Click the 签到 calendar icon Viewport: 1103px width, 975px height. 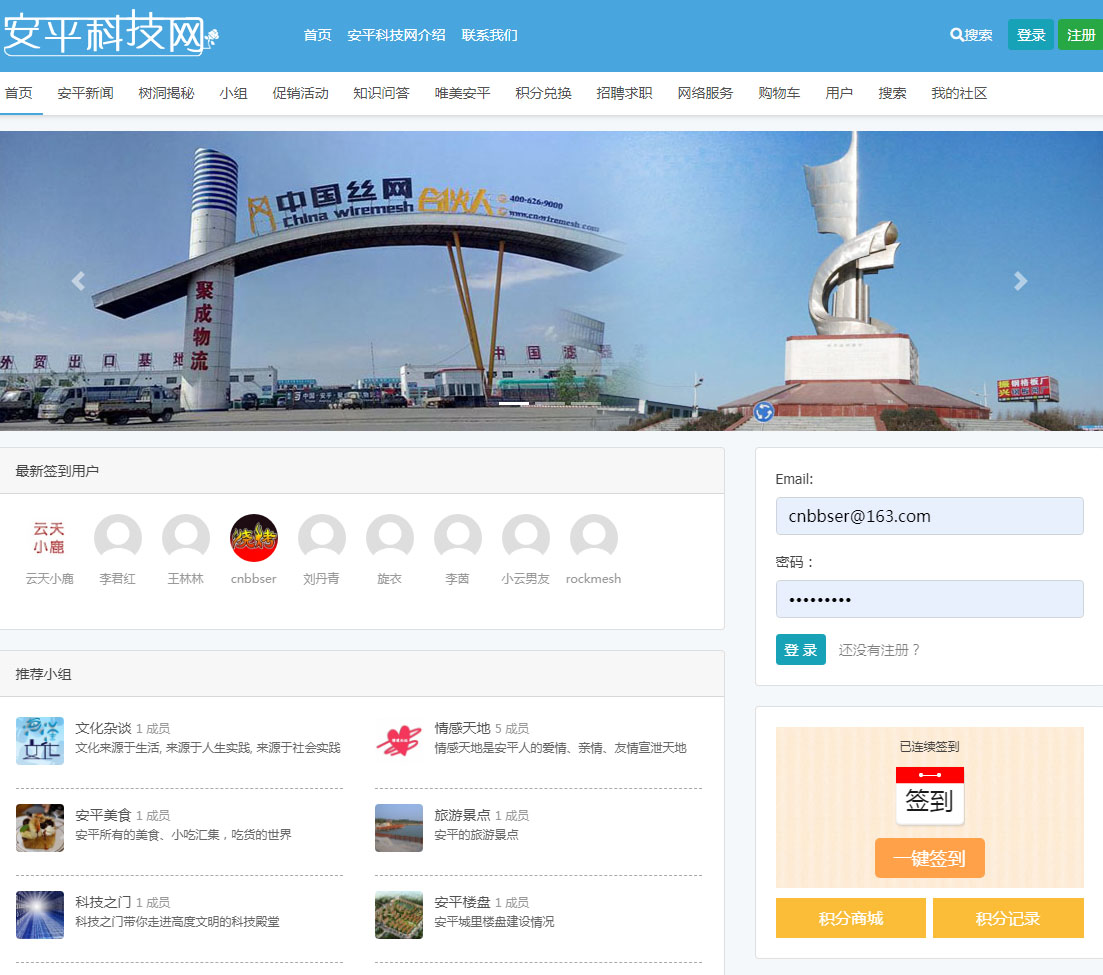tap(929, 796)
